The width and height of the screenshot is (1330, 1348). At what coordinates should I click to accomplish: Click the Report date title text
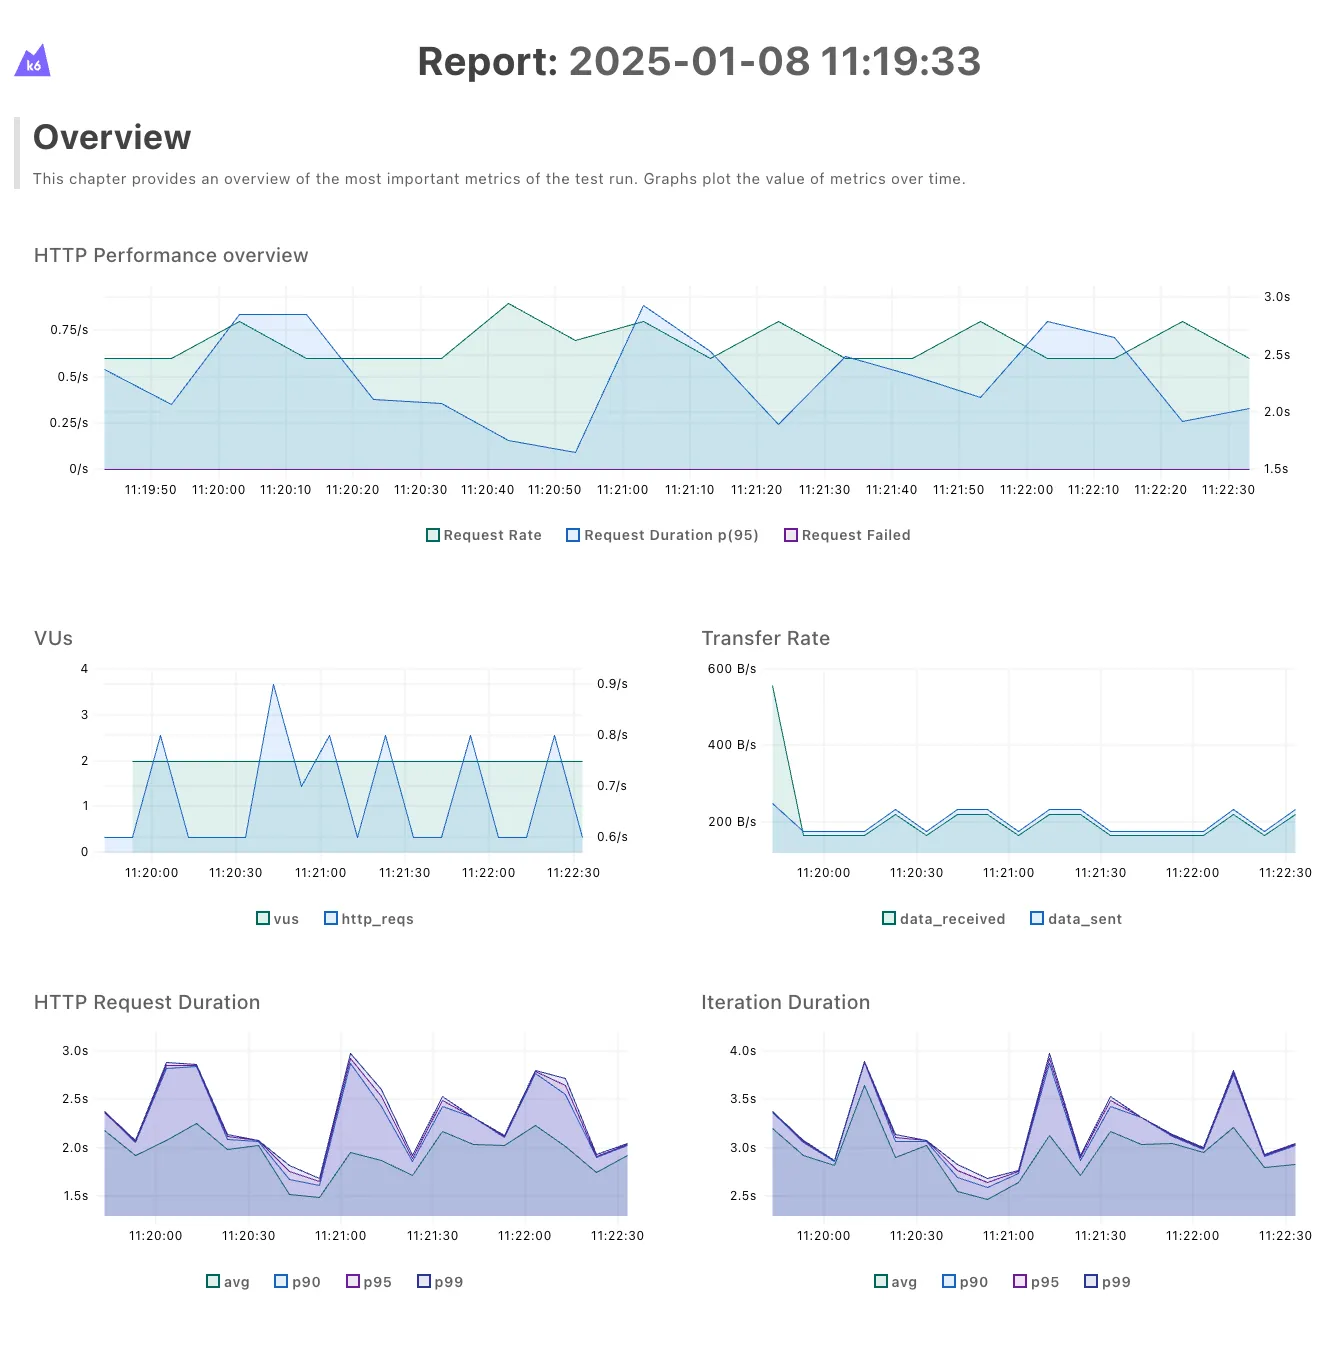pos(699,61)
